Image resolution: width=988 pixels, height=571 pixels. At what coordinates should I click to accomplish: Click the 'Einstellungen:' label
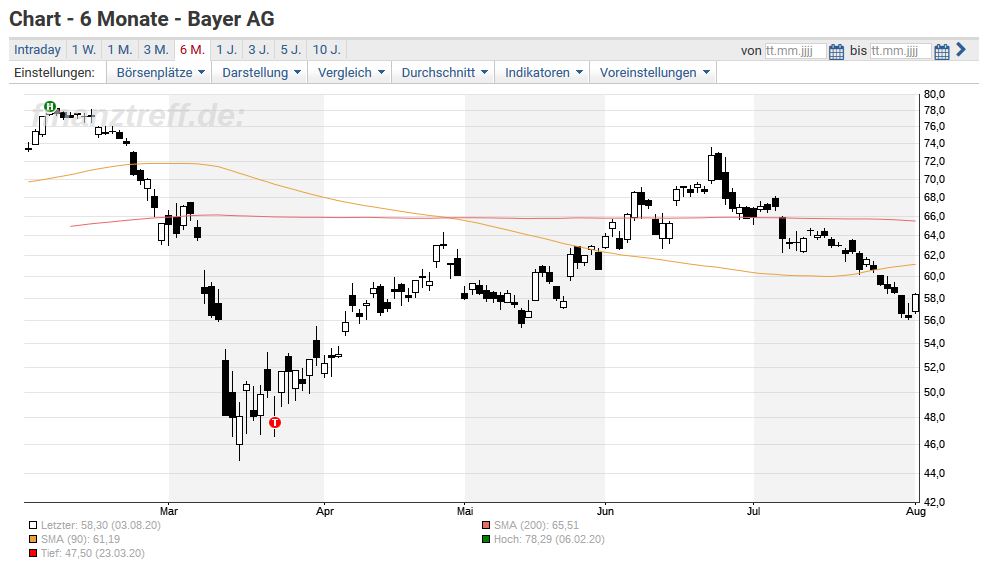54,72
